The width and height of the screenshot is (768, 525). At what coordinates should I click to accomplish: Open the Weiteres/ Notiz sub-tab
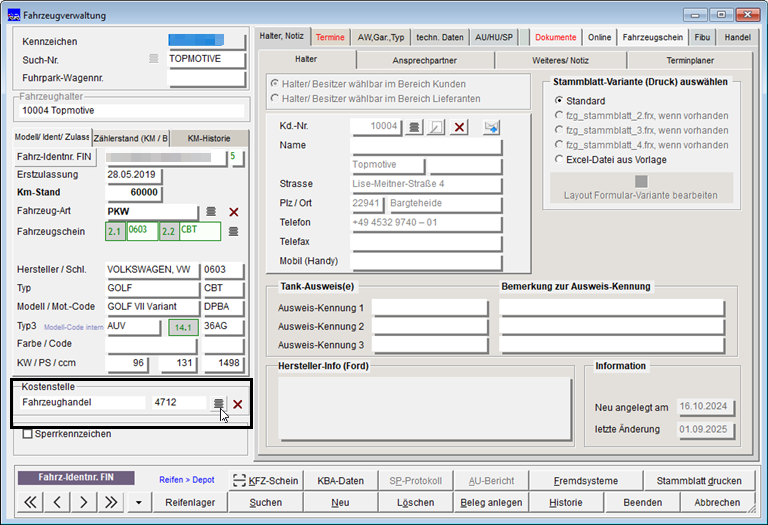pos(560,60)
